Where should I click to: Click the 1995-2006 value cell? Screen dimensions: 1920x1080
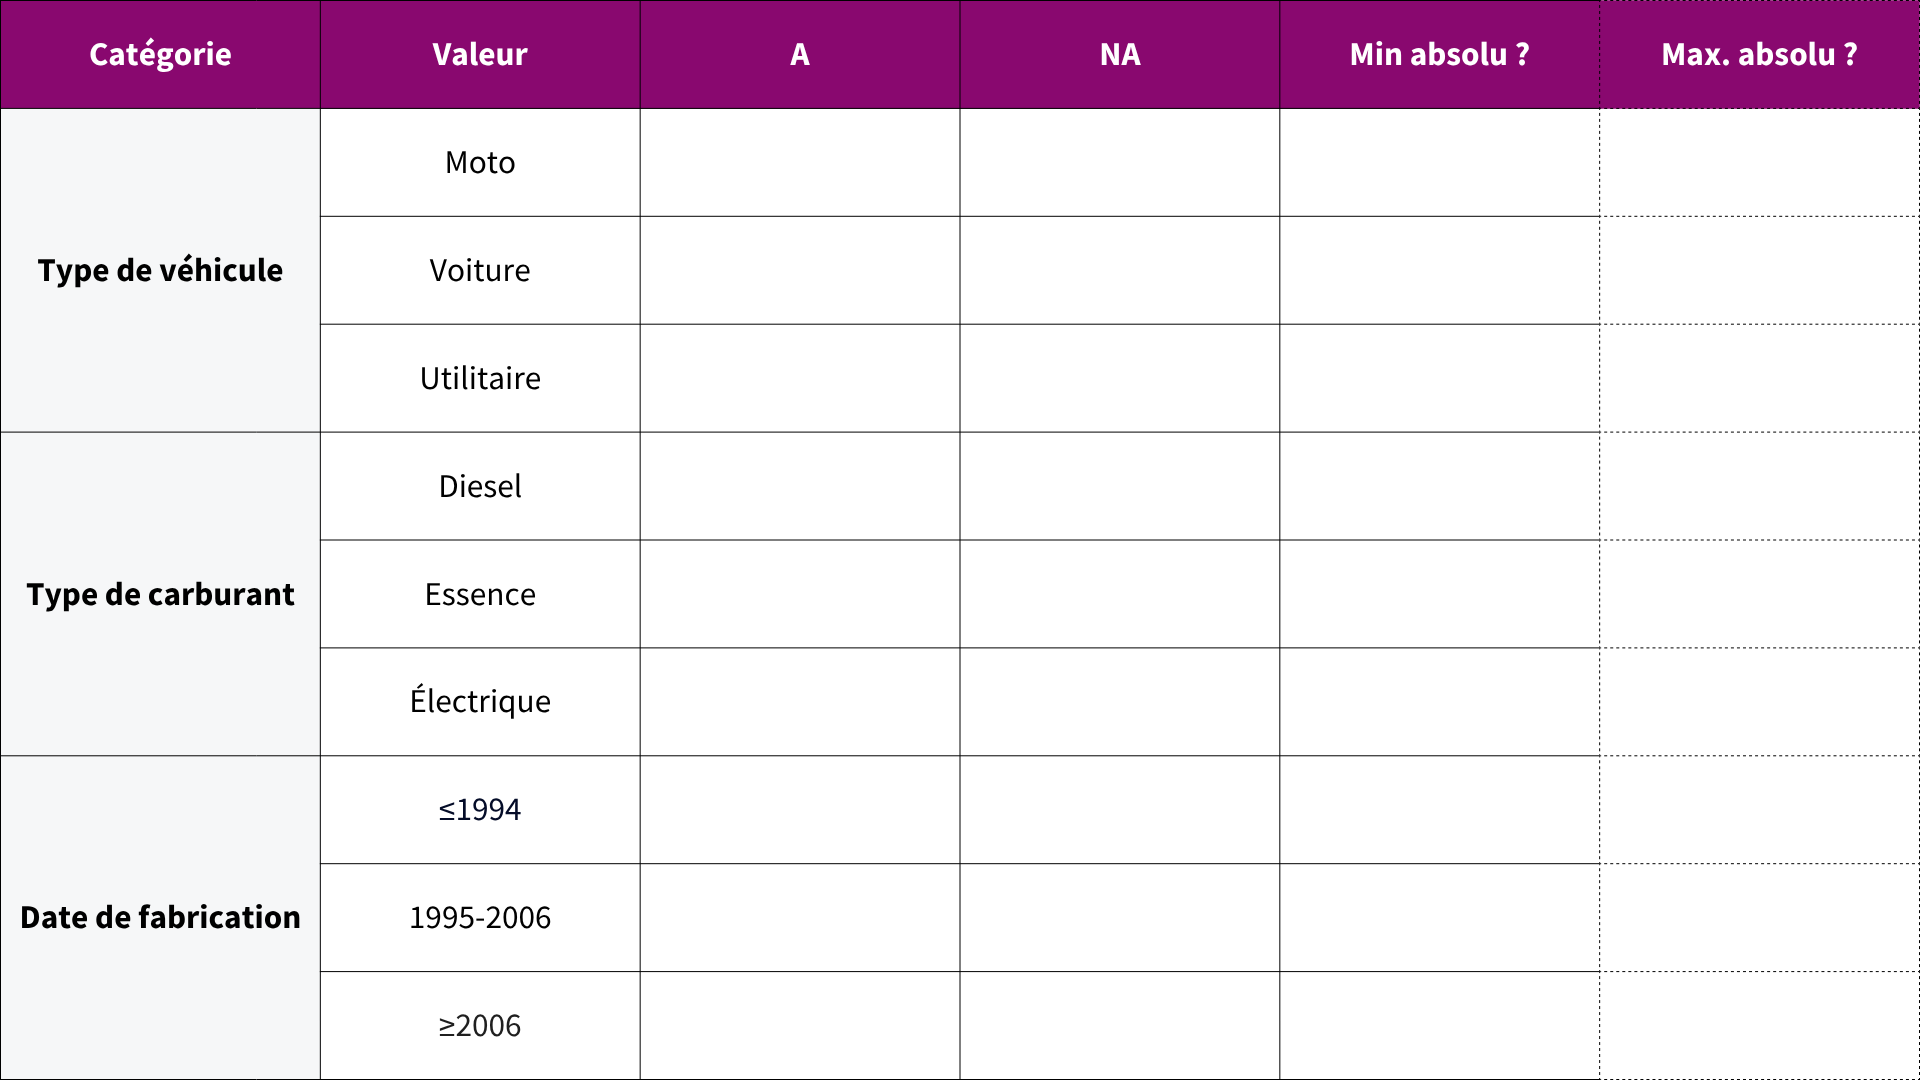coord(480,917)
